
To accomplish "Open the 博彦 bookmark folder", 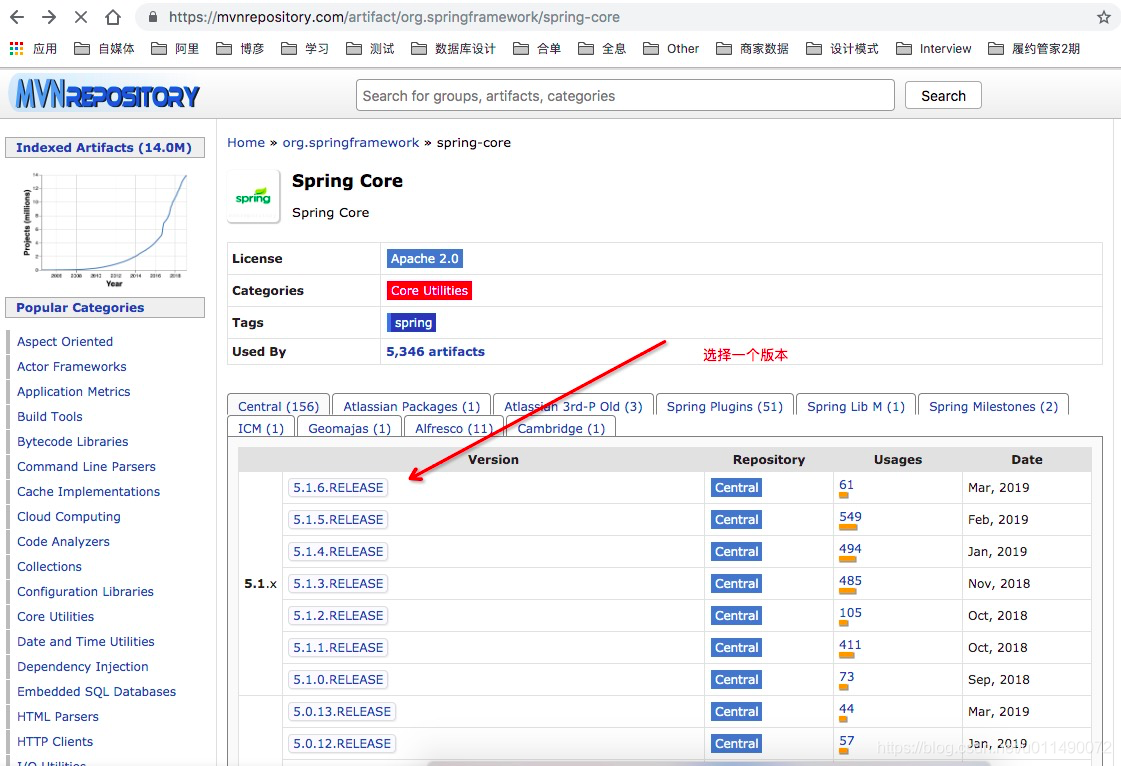I will (x=240, y=49).
